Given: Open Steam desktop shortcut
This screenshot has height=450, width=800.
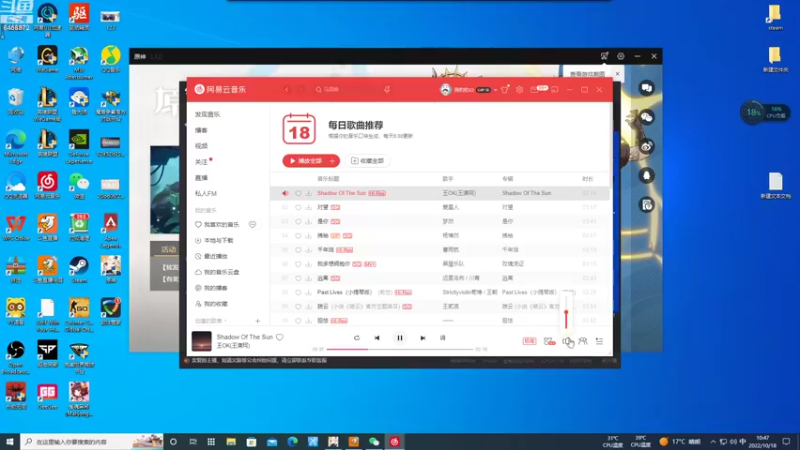Looking at the screenshot, I should (79, 270).
